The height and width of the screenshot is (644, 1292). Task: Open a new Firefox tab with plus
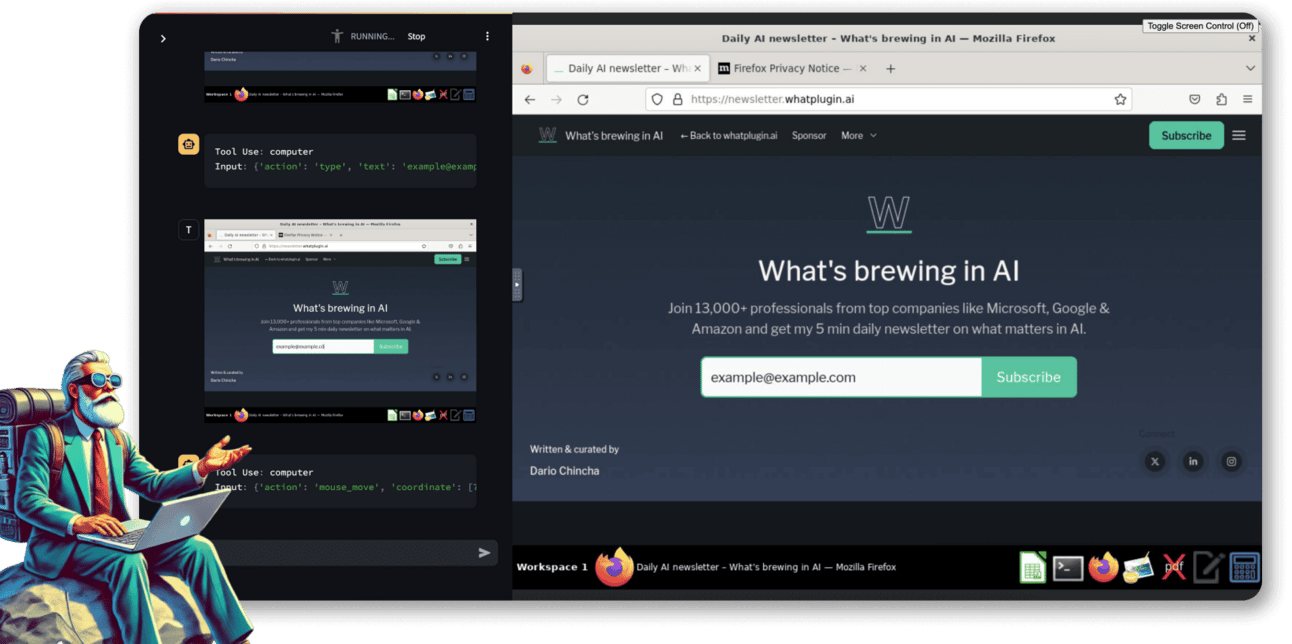(890, 69)
